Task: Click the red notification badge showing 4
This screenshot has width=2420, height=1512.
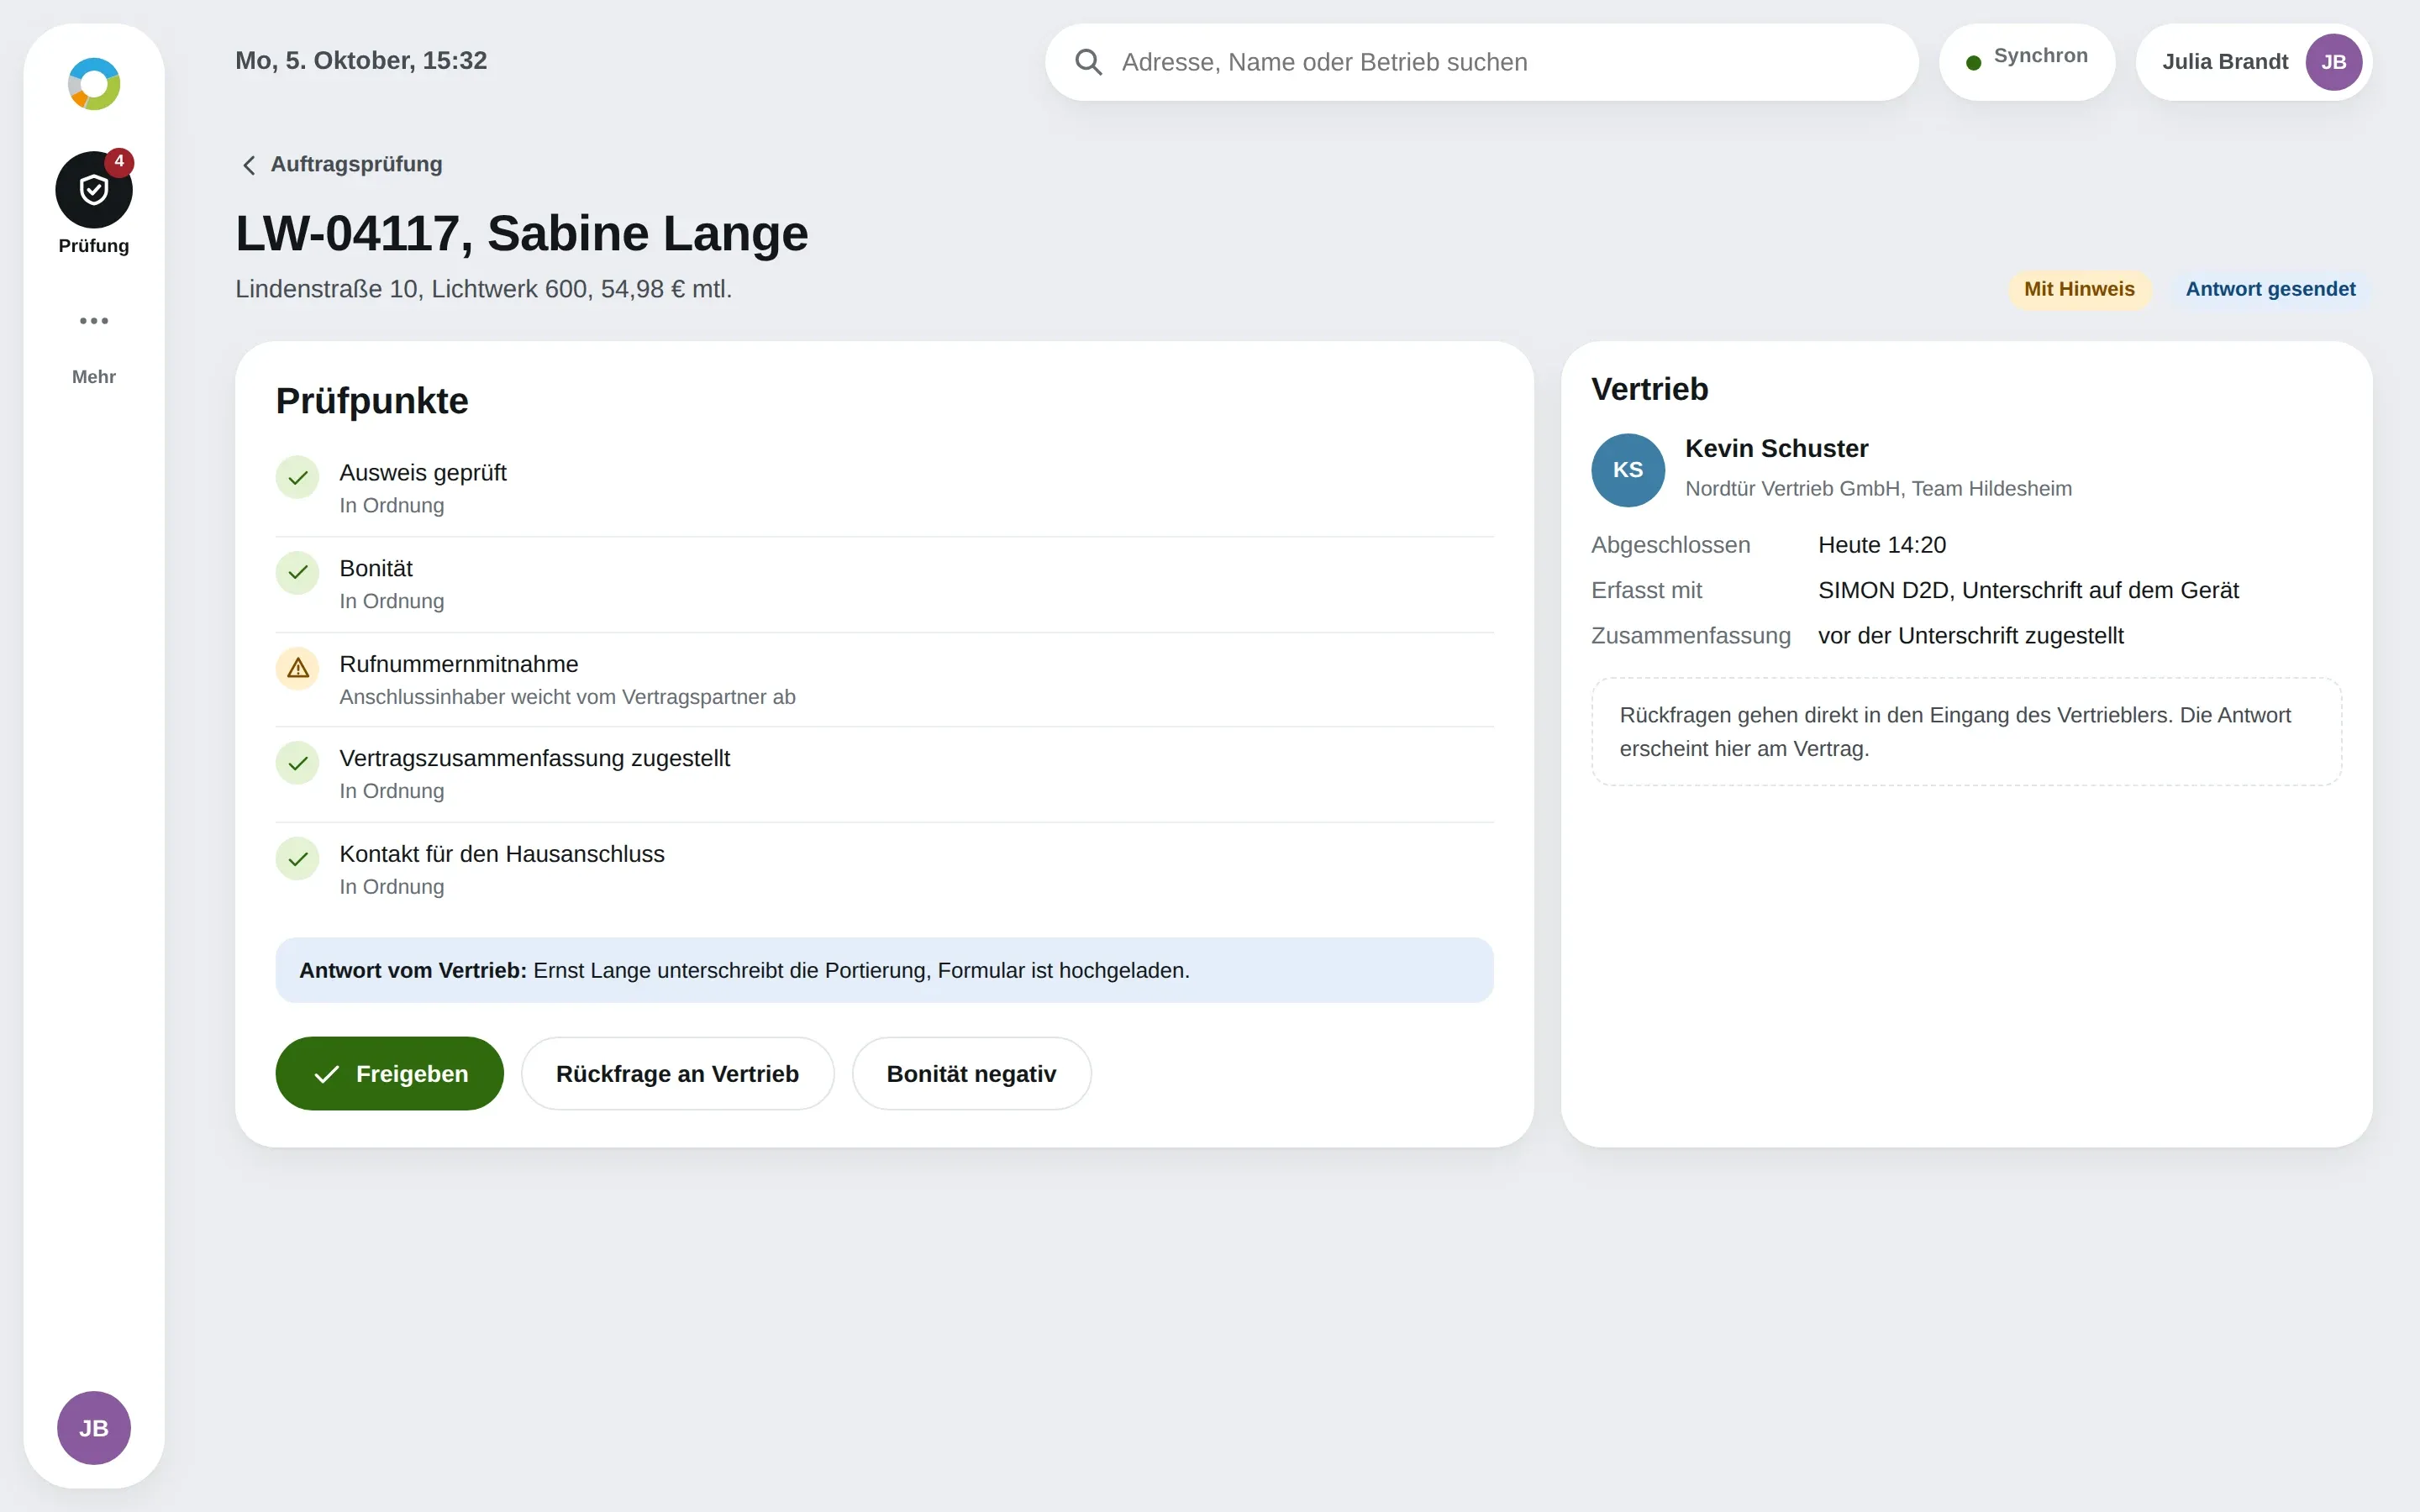Action: 119,162
